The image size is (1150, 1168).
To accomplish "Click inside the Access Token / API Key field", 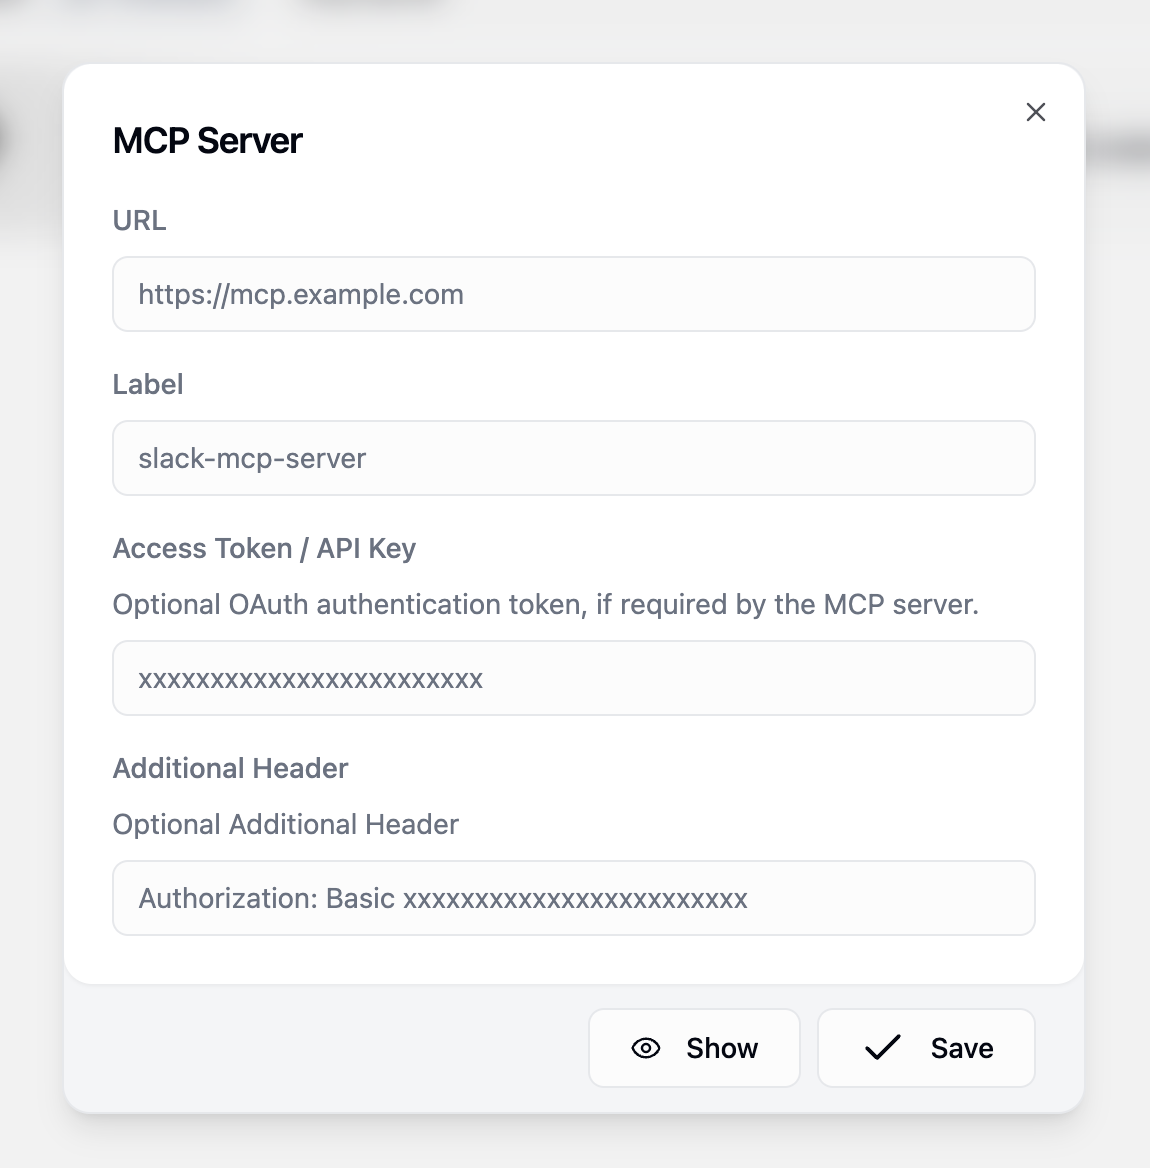I will (574, 678).
